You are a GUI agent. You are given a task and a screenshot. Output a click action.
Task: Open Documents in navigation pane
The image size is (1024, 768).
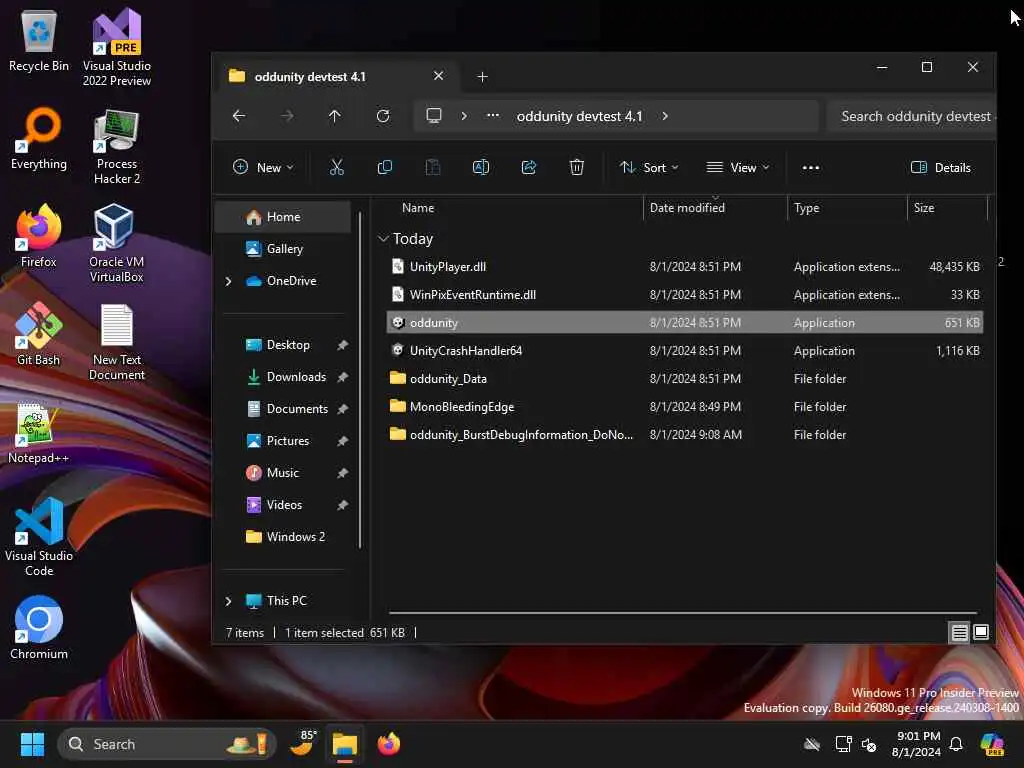(x=283, y=409)
